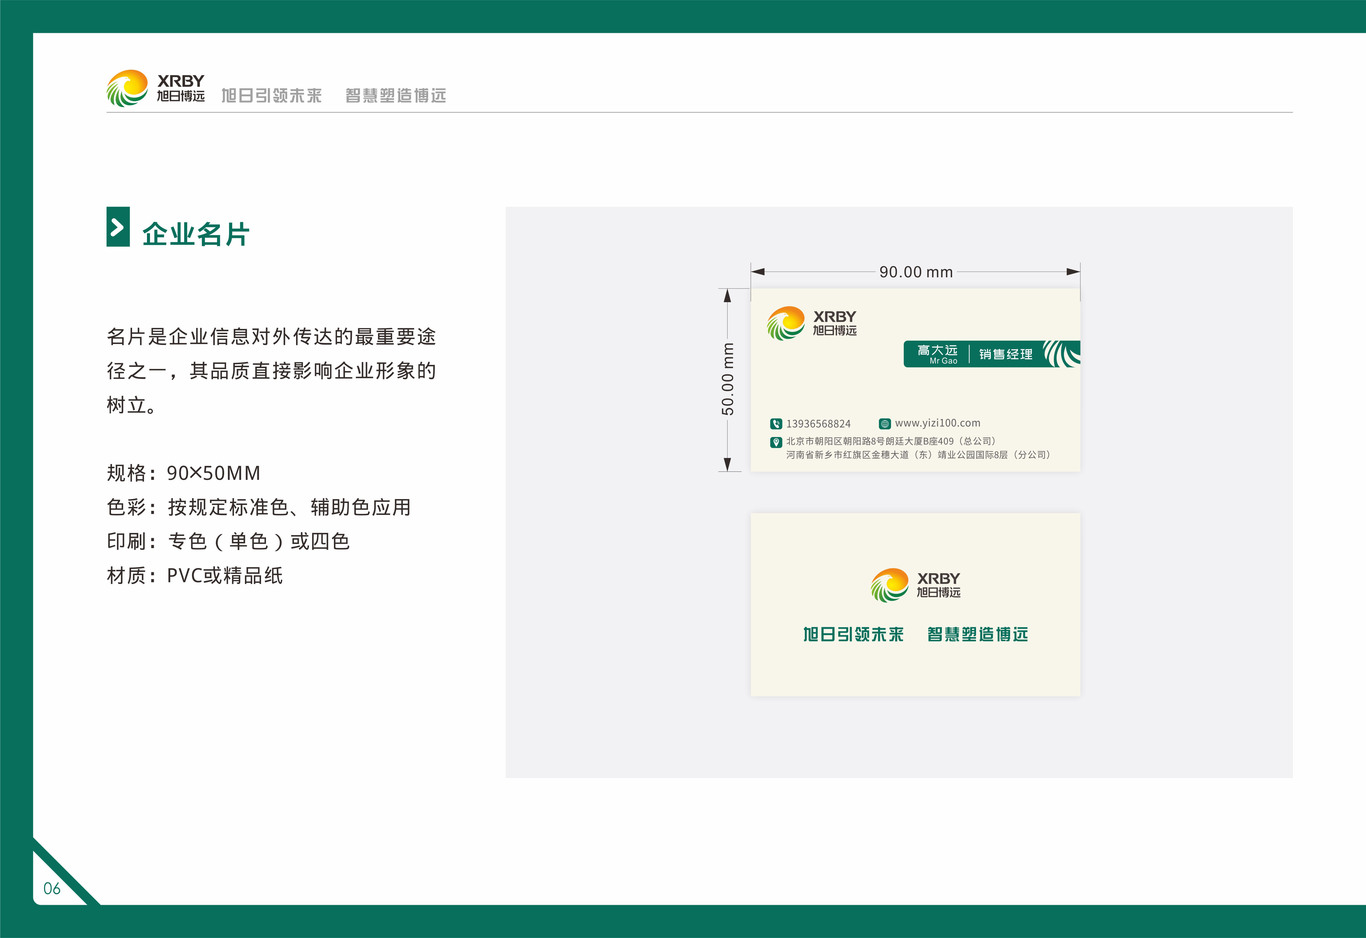Click the 规格：90×50MM specification line
Screen dimensions: 1366x938
click(x=184, y=473)
